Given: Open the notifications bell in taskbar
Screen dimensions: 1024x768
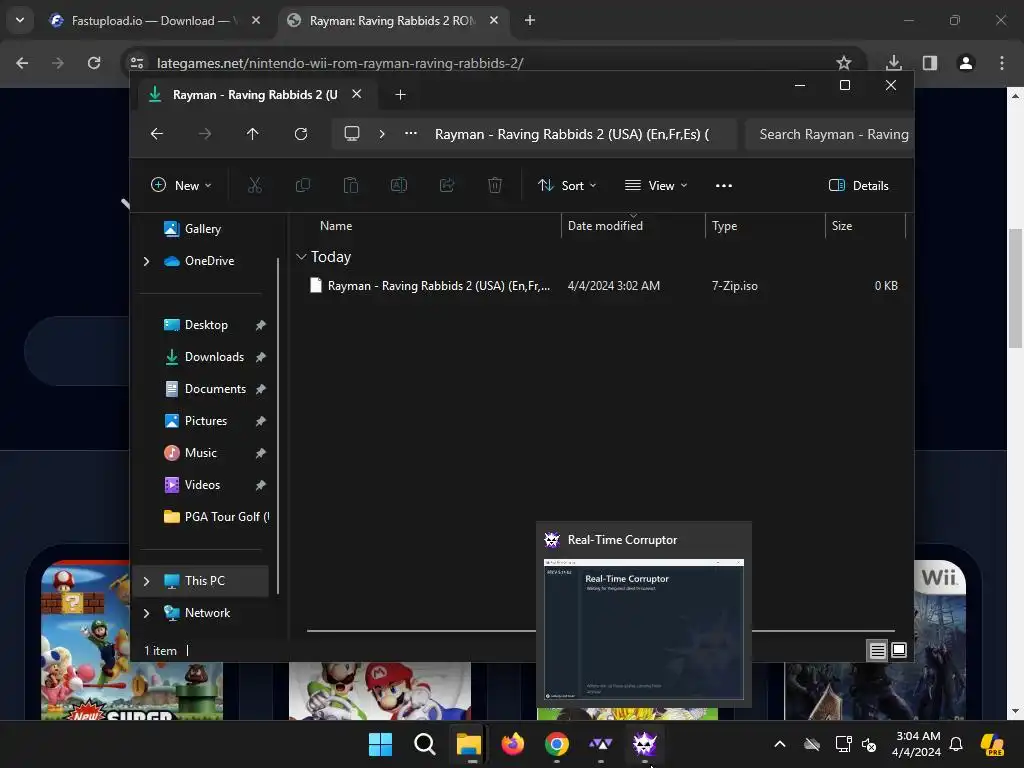Looking at the screenshot, I should click(x=956, y=744).
